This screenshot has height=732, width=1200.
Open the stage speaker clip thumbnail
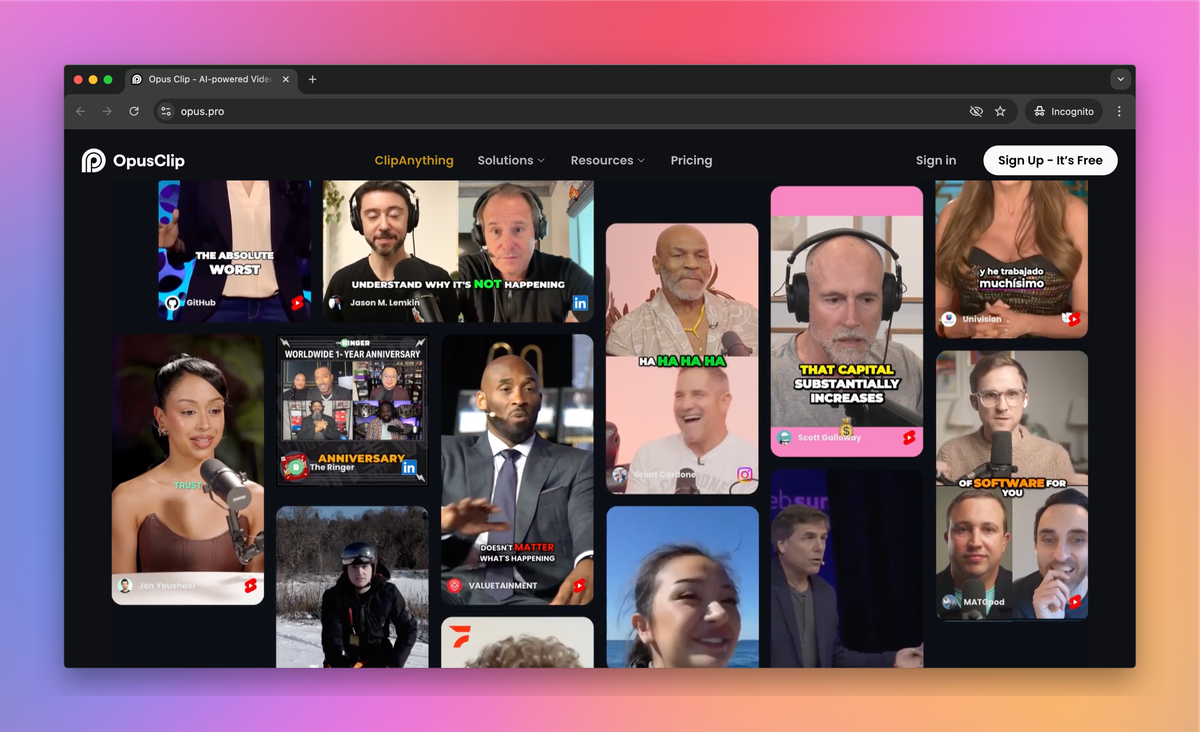click(847, 568)
